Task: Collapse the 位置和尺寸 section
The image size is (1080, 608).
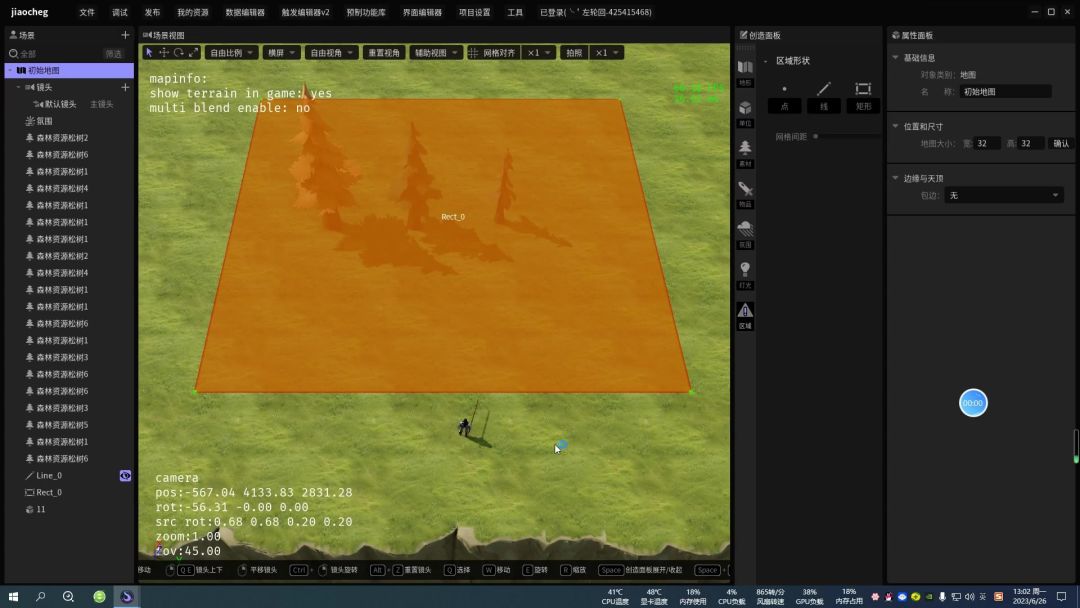Action: 895,126
